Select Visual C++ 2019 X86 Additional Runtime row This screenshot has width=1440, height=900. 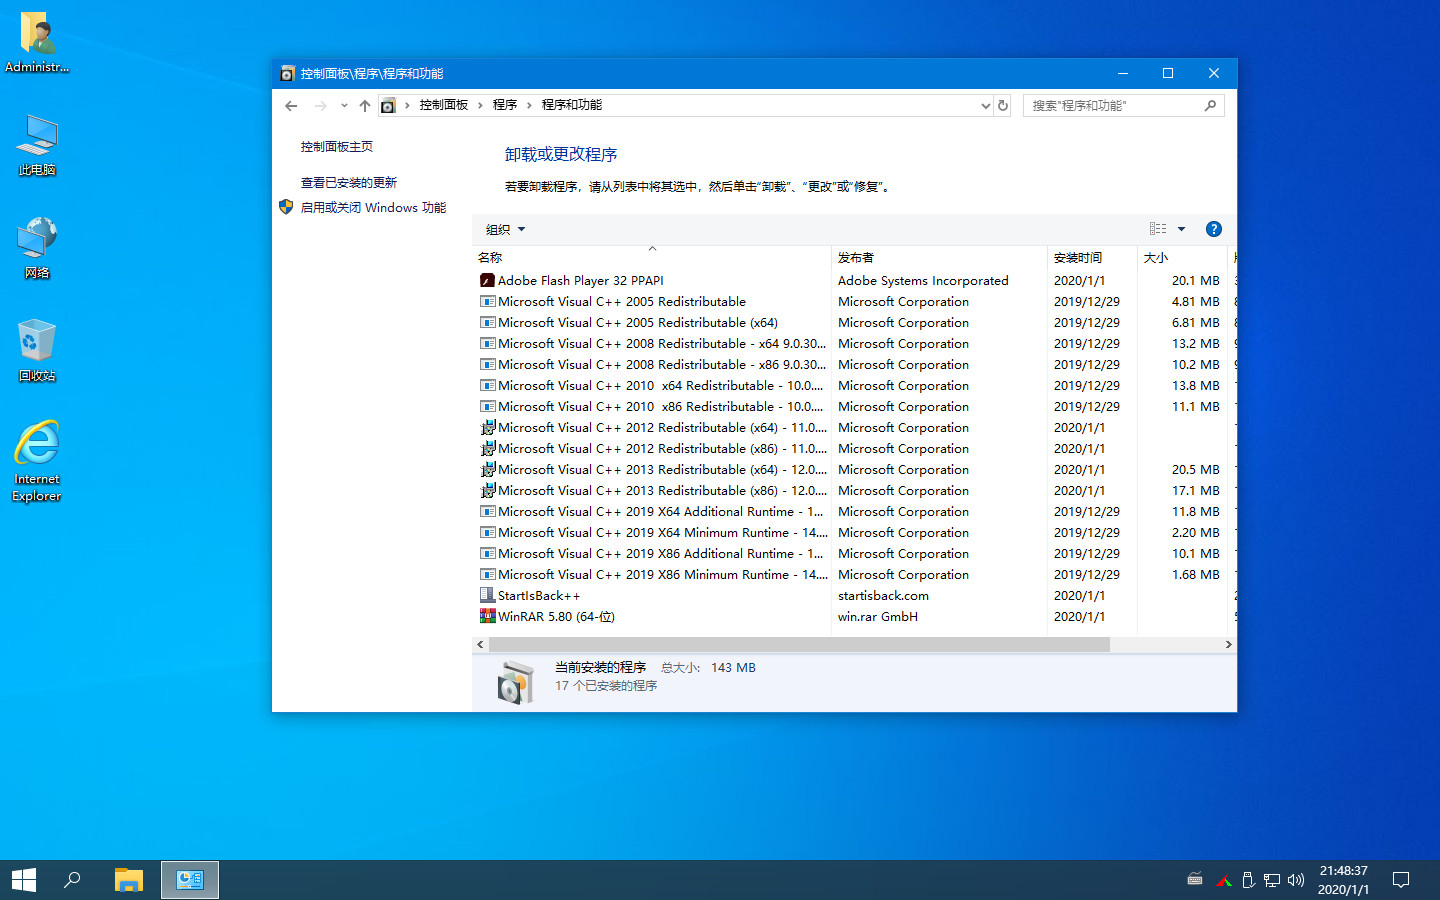point(854,554)
